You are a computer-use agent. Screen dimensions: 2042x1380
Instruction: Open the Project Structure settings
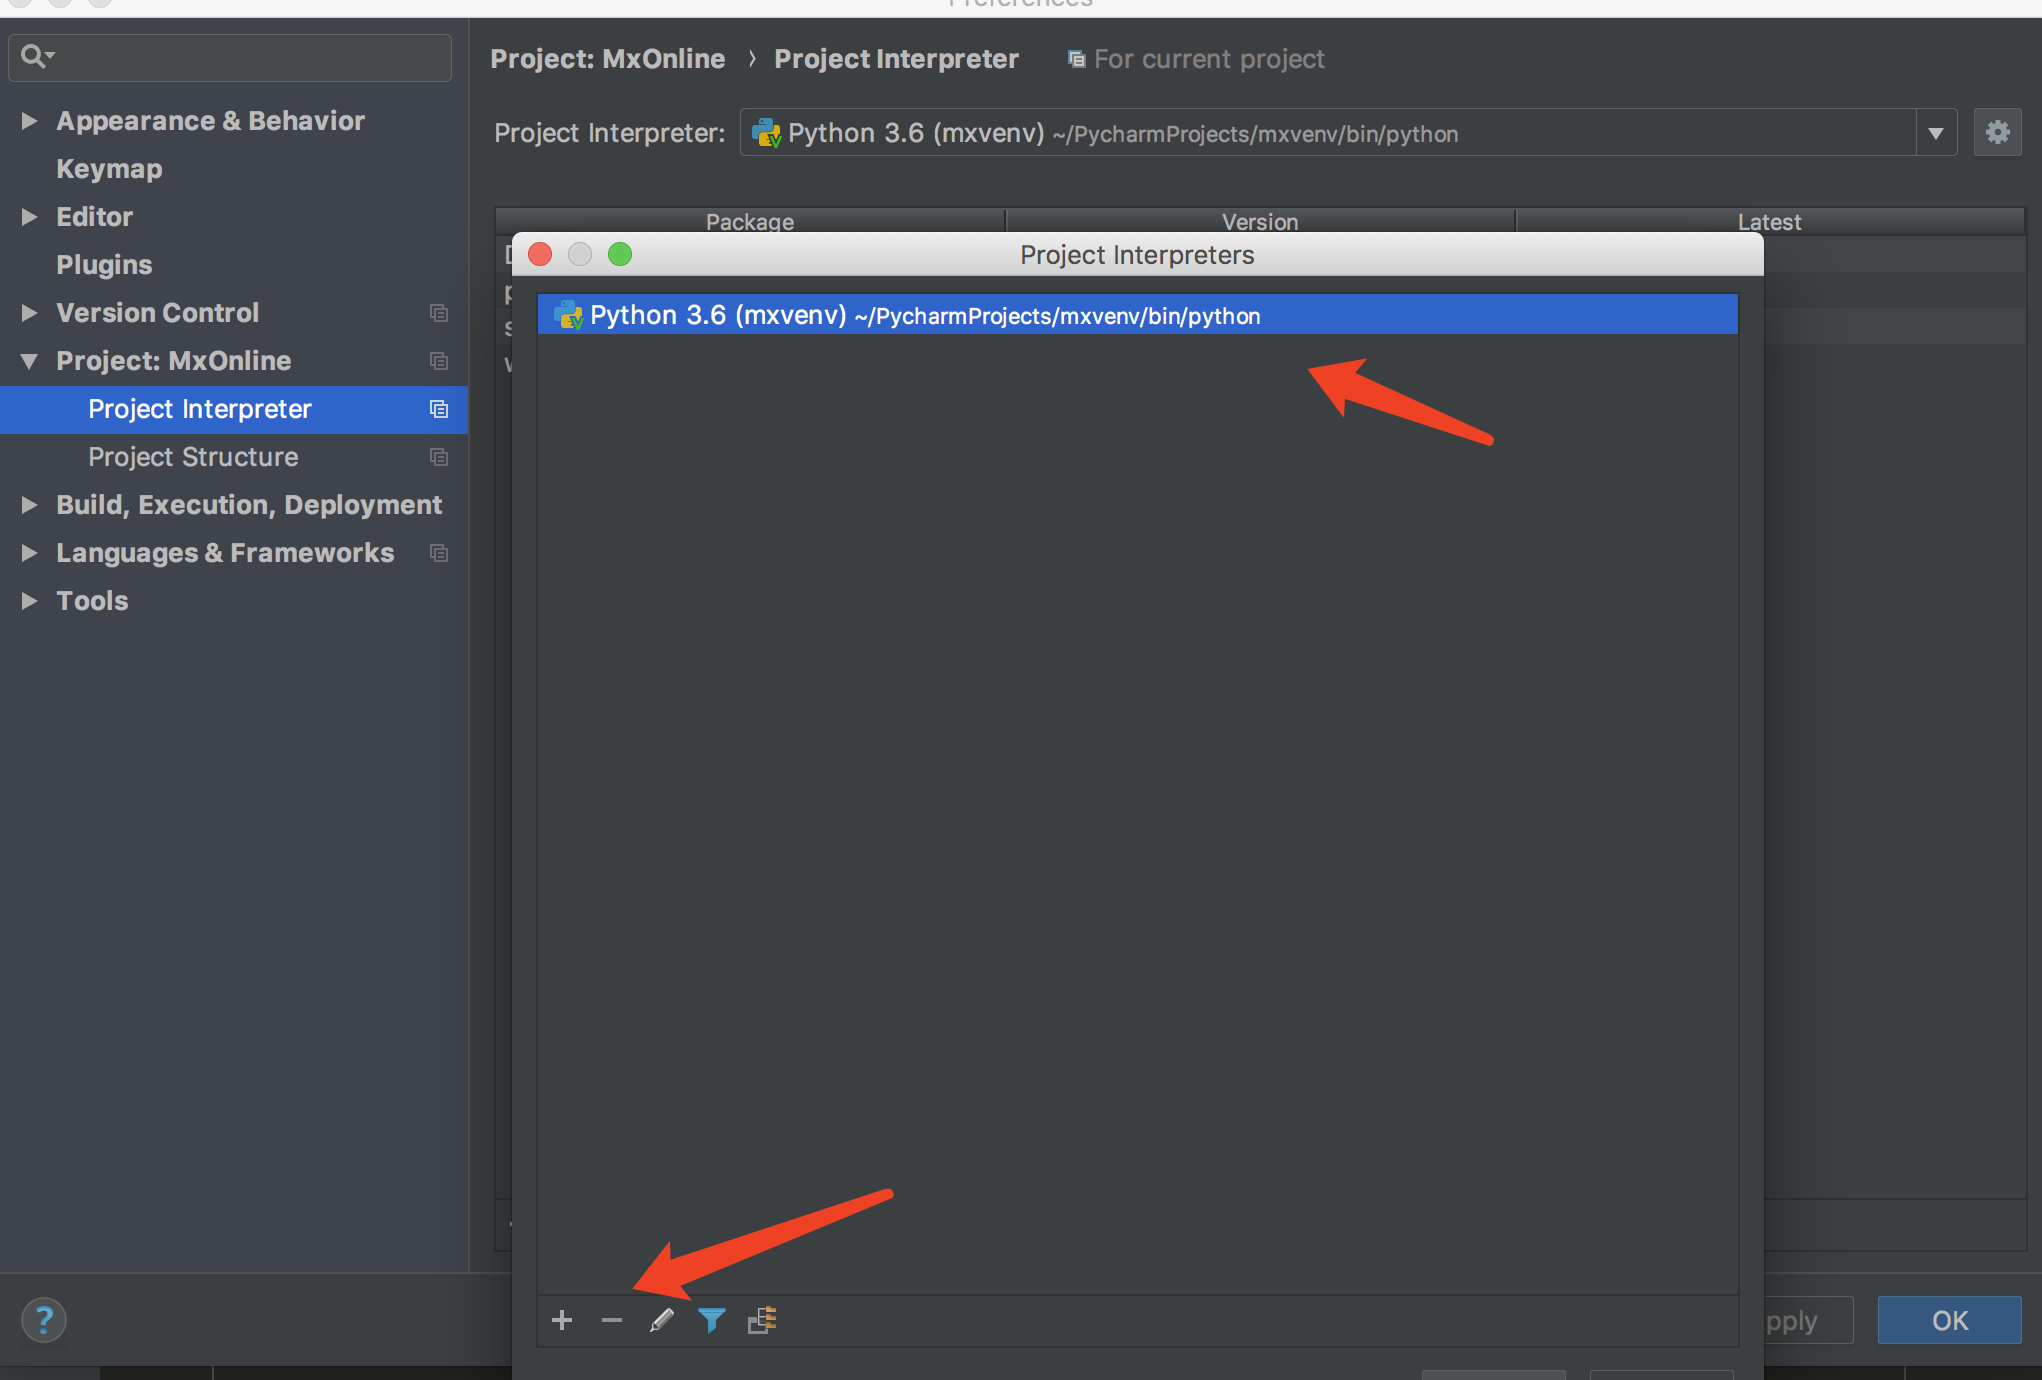click(x=191, y=456)
